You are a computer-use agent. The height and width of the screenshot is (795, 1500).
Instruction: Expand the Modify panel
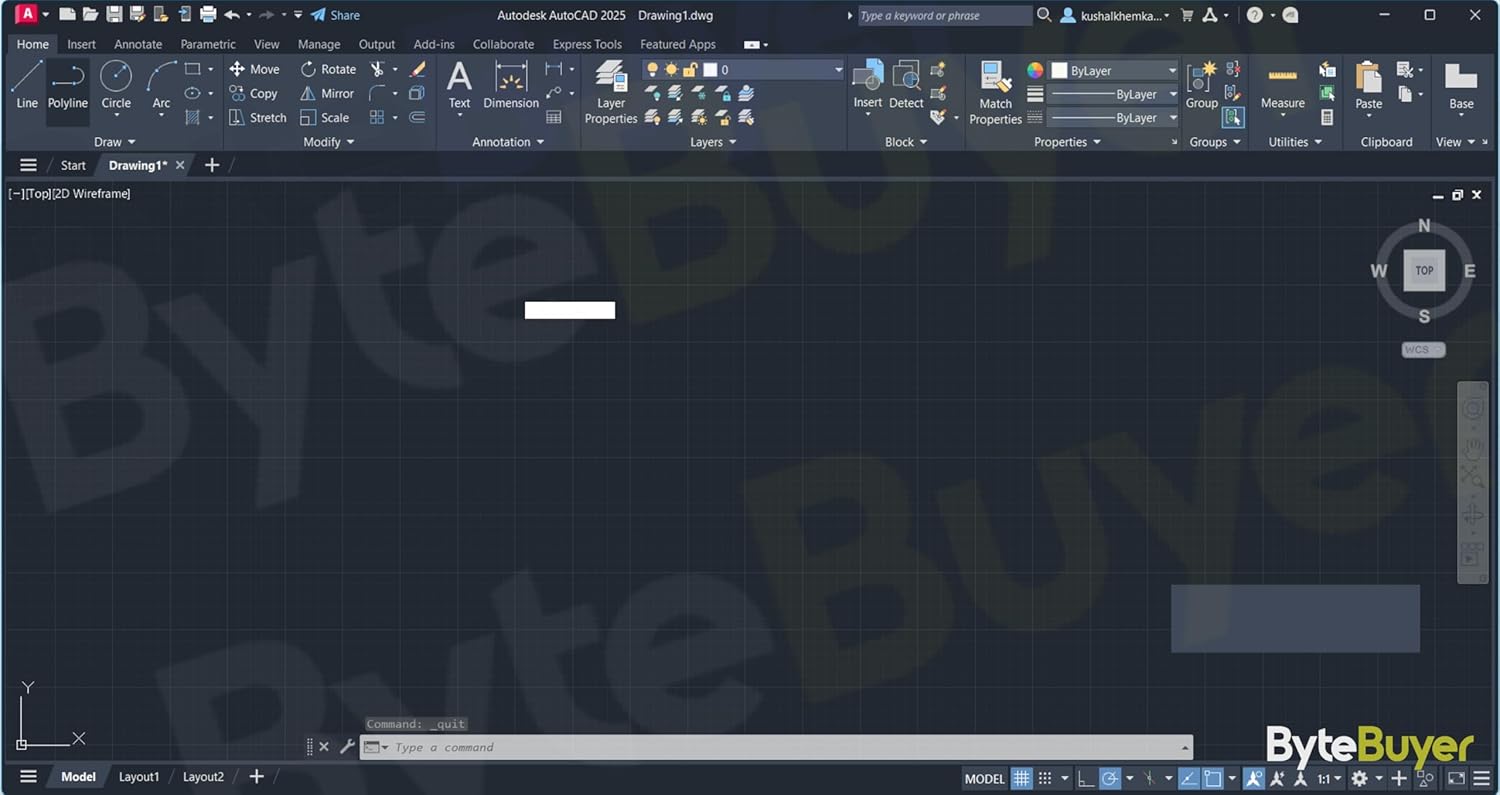[x=329, y=142]
